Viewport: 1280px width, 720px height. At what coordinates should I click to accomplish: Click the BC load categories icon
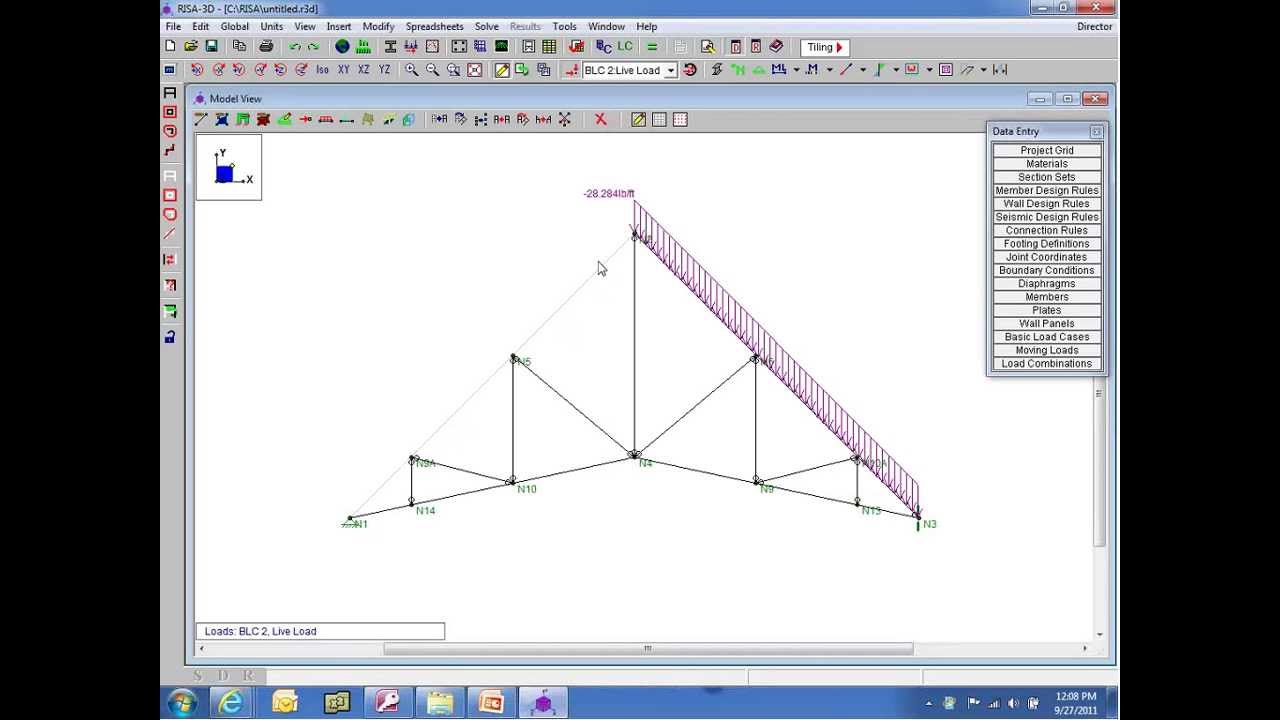[603, 47]
